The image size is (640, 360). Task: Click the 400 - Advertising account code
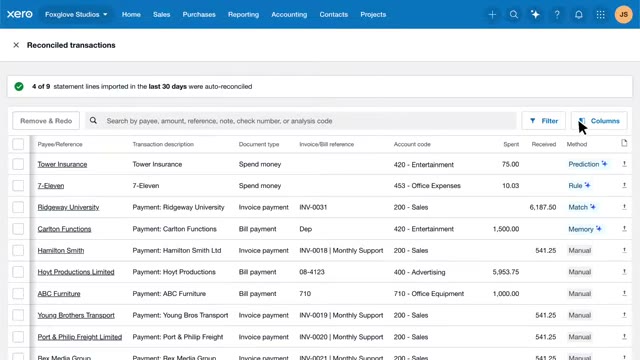click(x=419, y=272)
